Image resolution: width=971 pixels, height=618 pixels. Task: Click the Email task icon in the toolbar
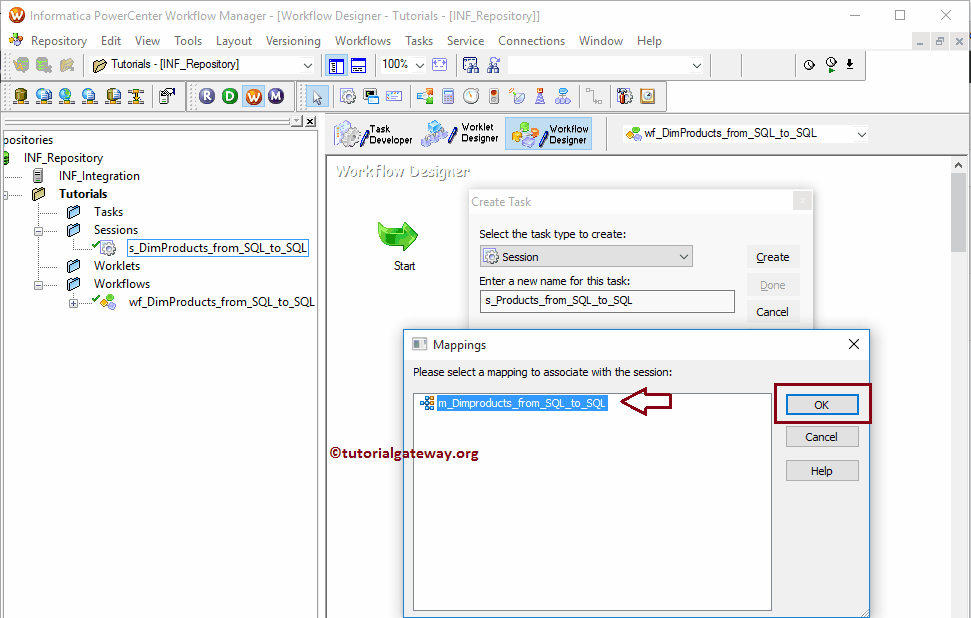pos(394,97)
